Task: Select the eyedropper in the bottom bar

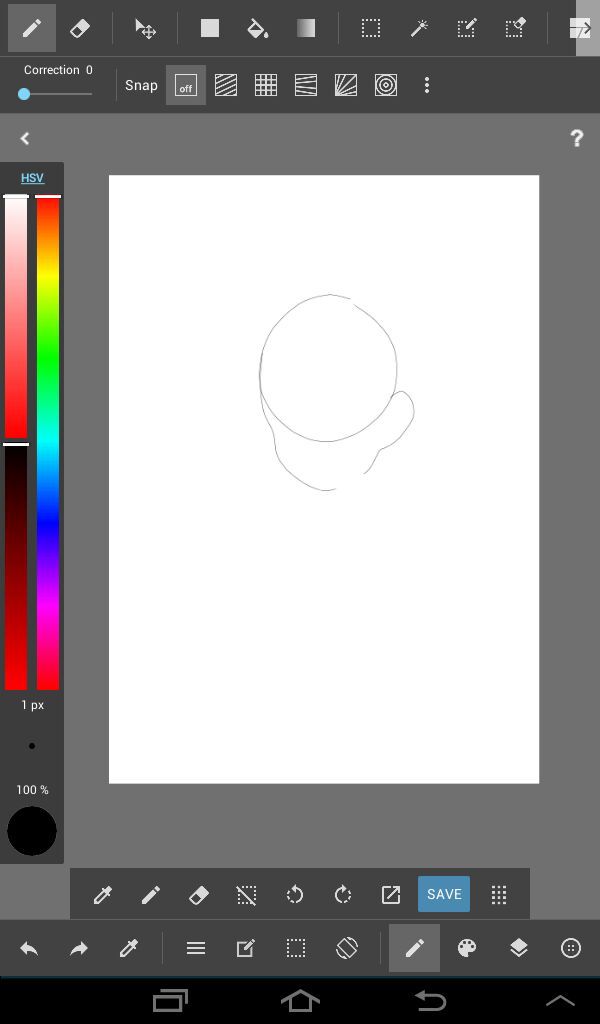Action: click(x=129, y=948)
